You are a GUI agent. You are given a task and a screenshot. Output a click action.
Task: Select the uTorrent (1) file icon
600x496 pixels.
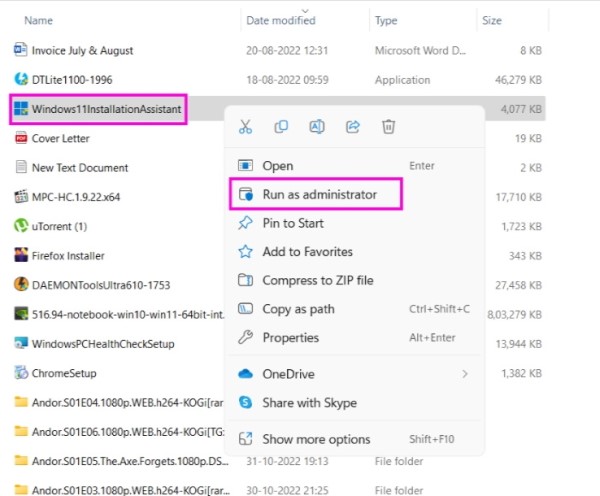click(21, 226)
